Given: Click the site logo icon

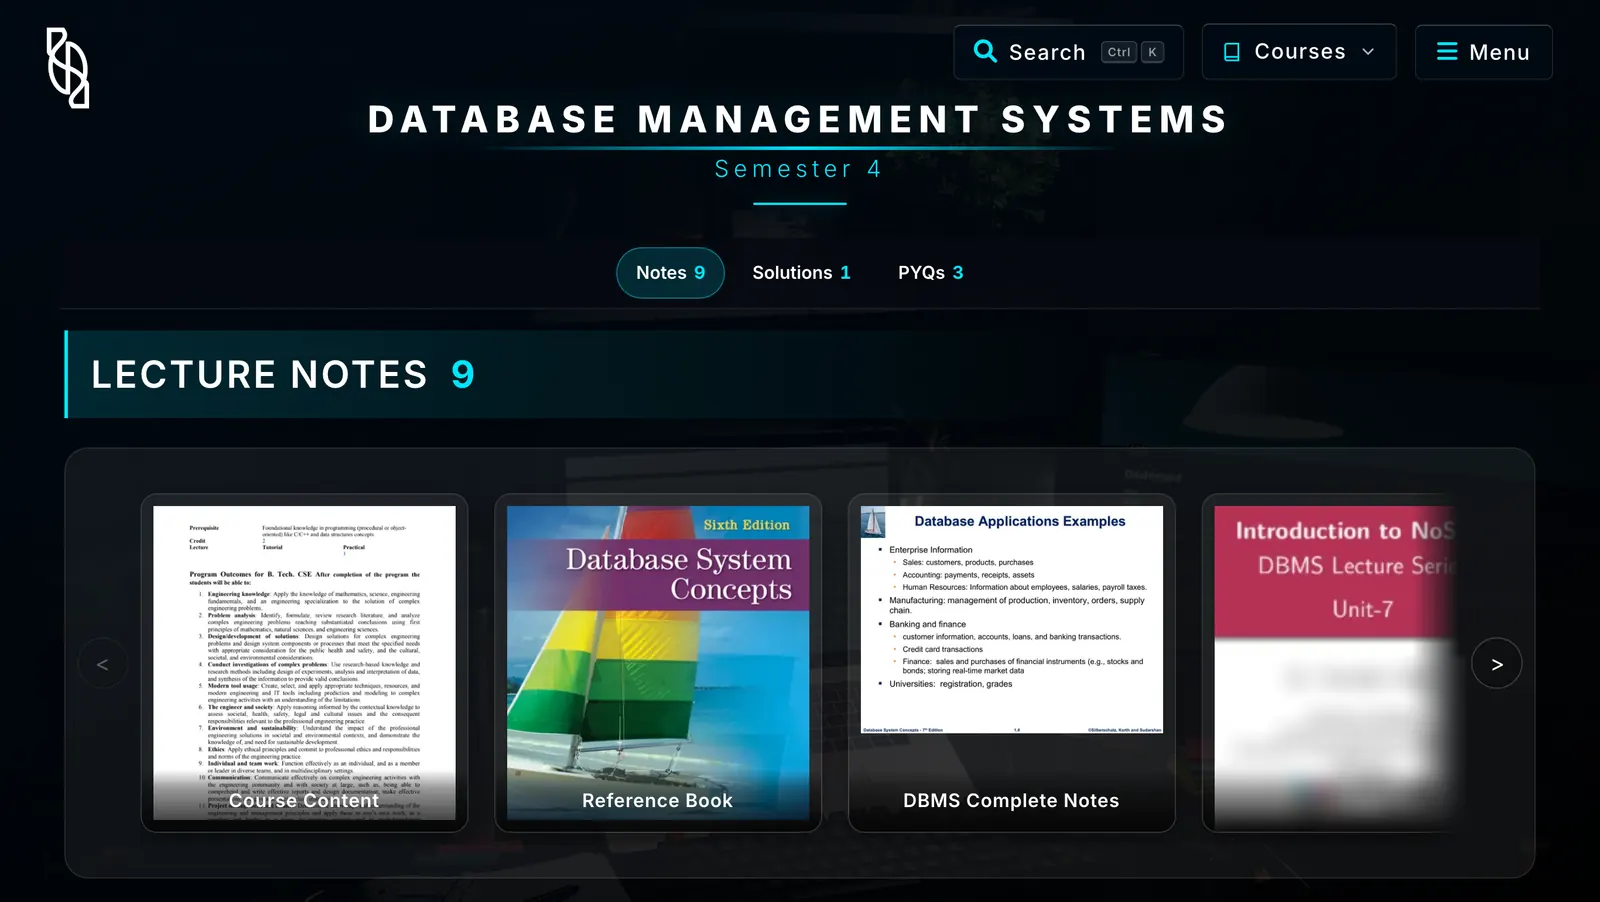Looking at the screenshot, I should coord(68,68).
